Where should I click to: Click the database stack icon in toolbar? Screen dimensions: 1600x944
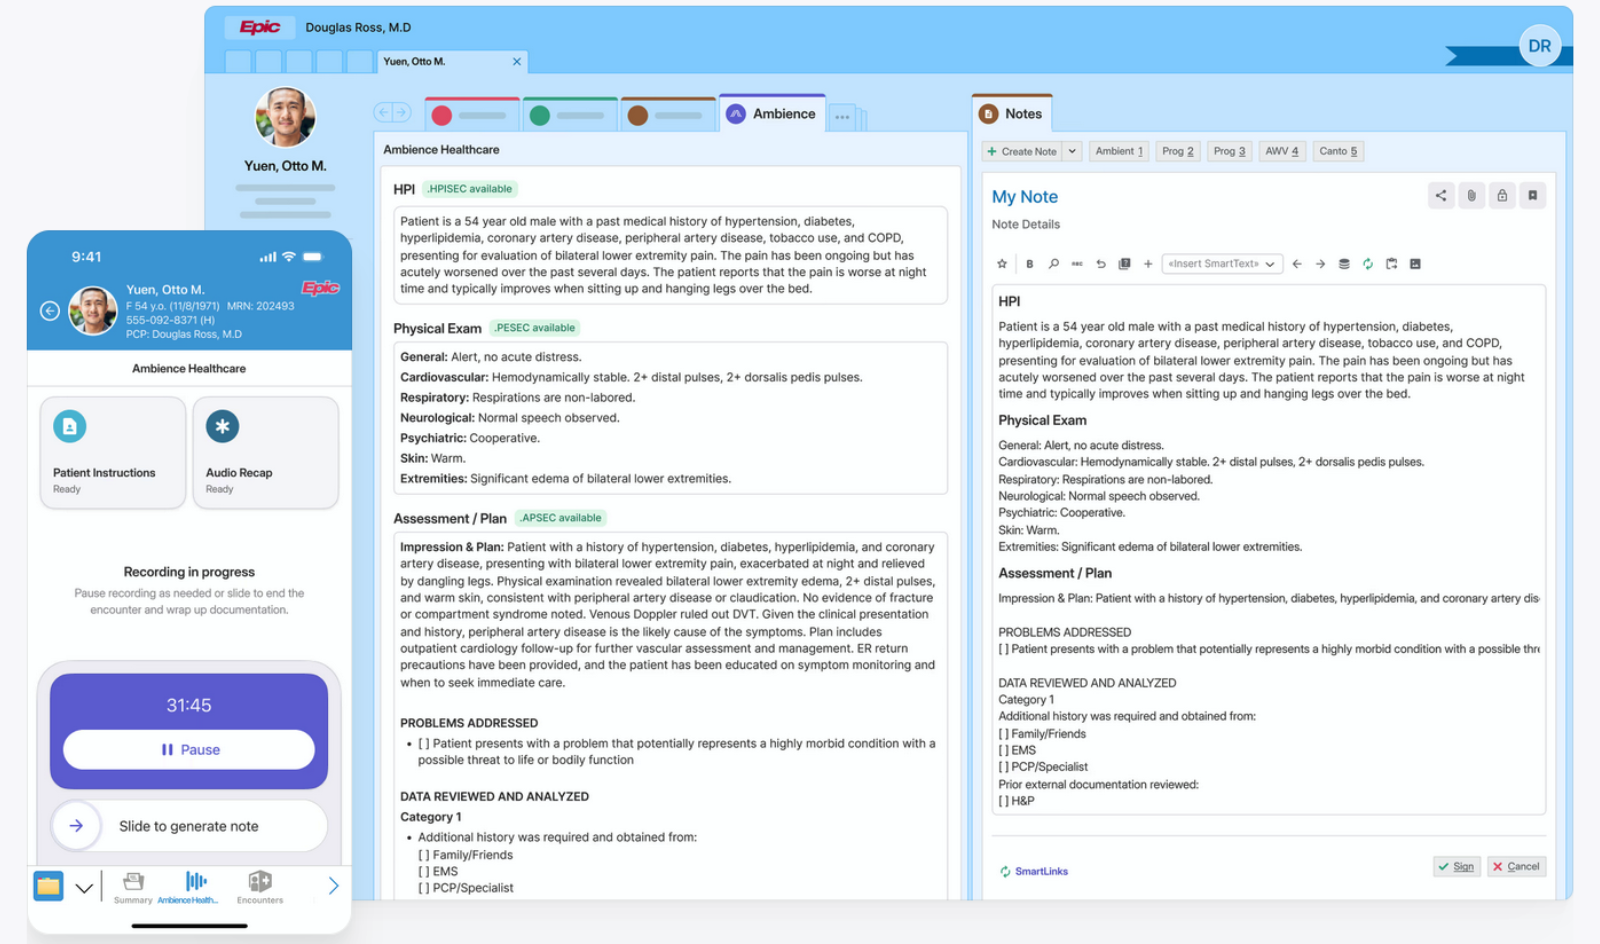1344,264
